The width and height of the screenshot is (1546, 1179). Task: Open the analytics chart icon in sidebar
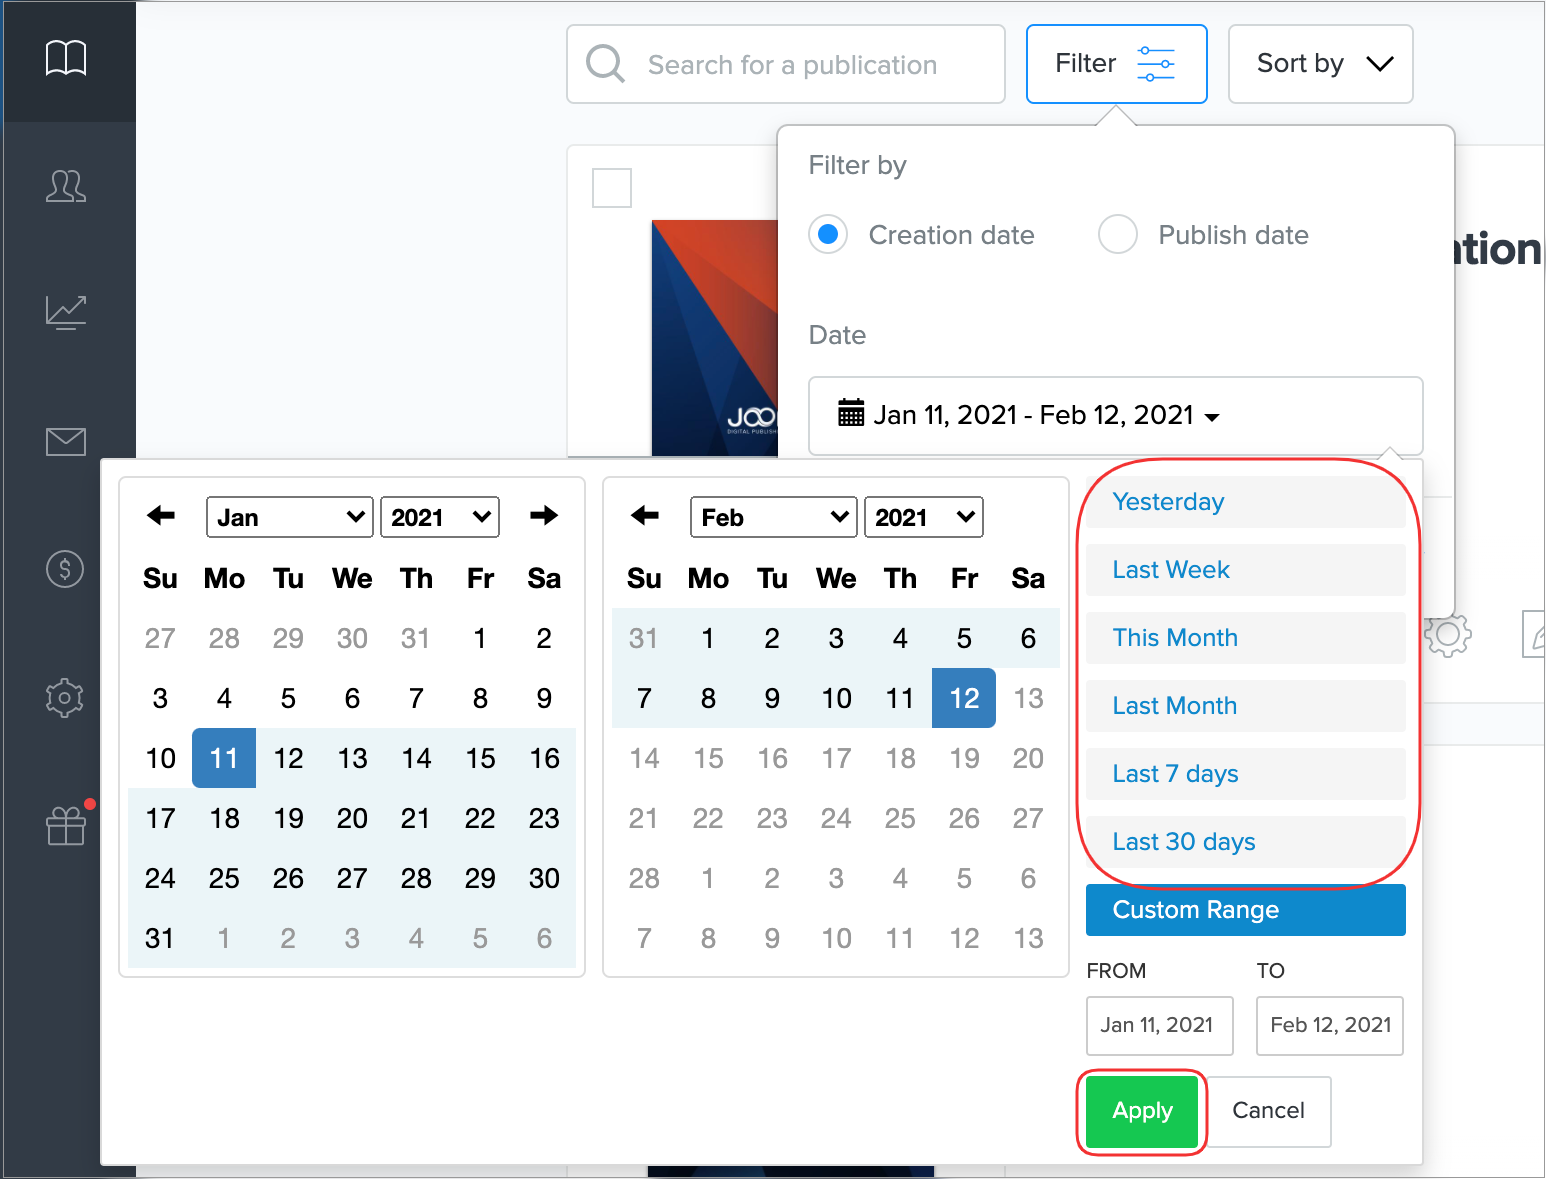[x=66, y=312]
